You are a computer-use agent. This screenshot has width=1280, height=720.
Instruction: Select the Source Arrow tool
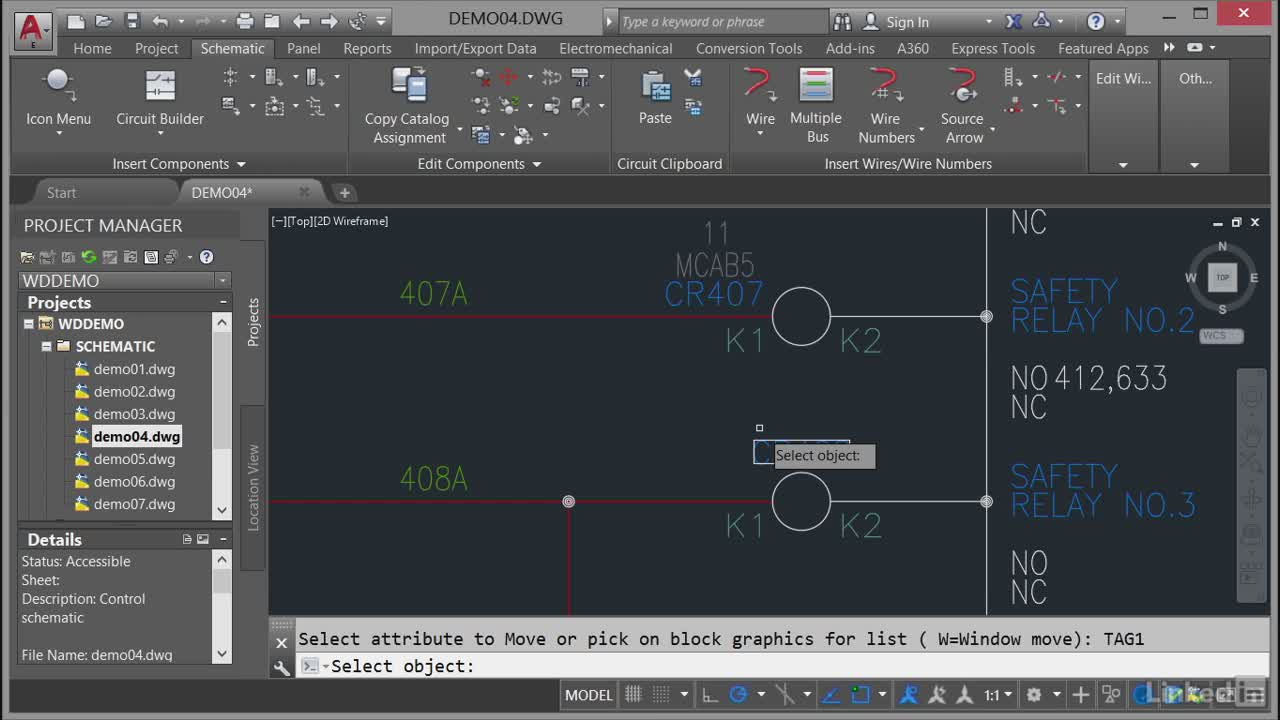point(963,107)
